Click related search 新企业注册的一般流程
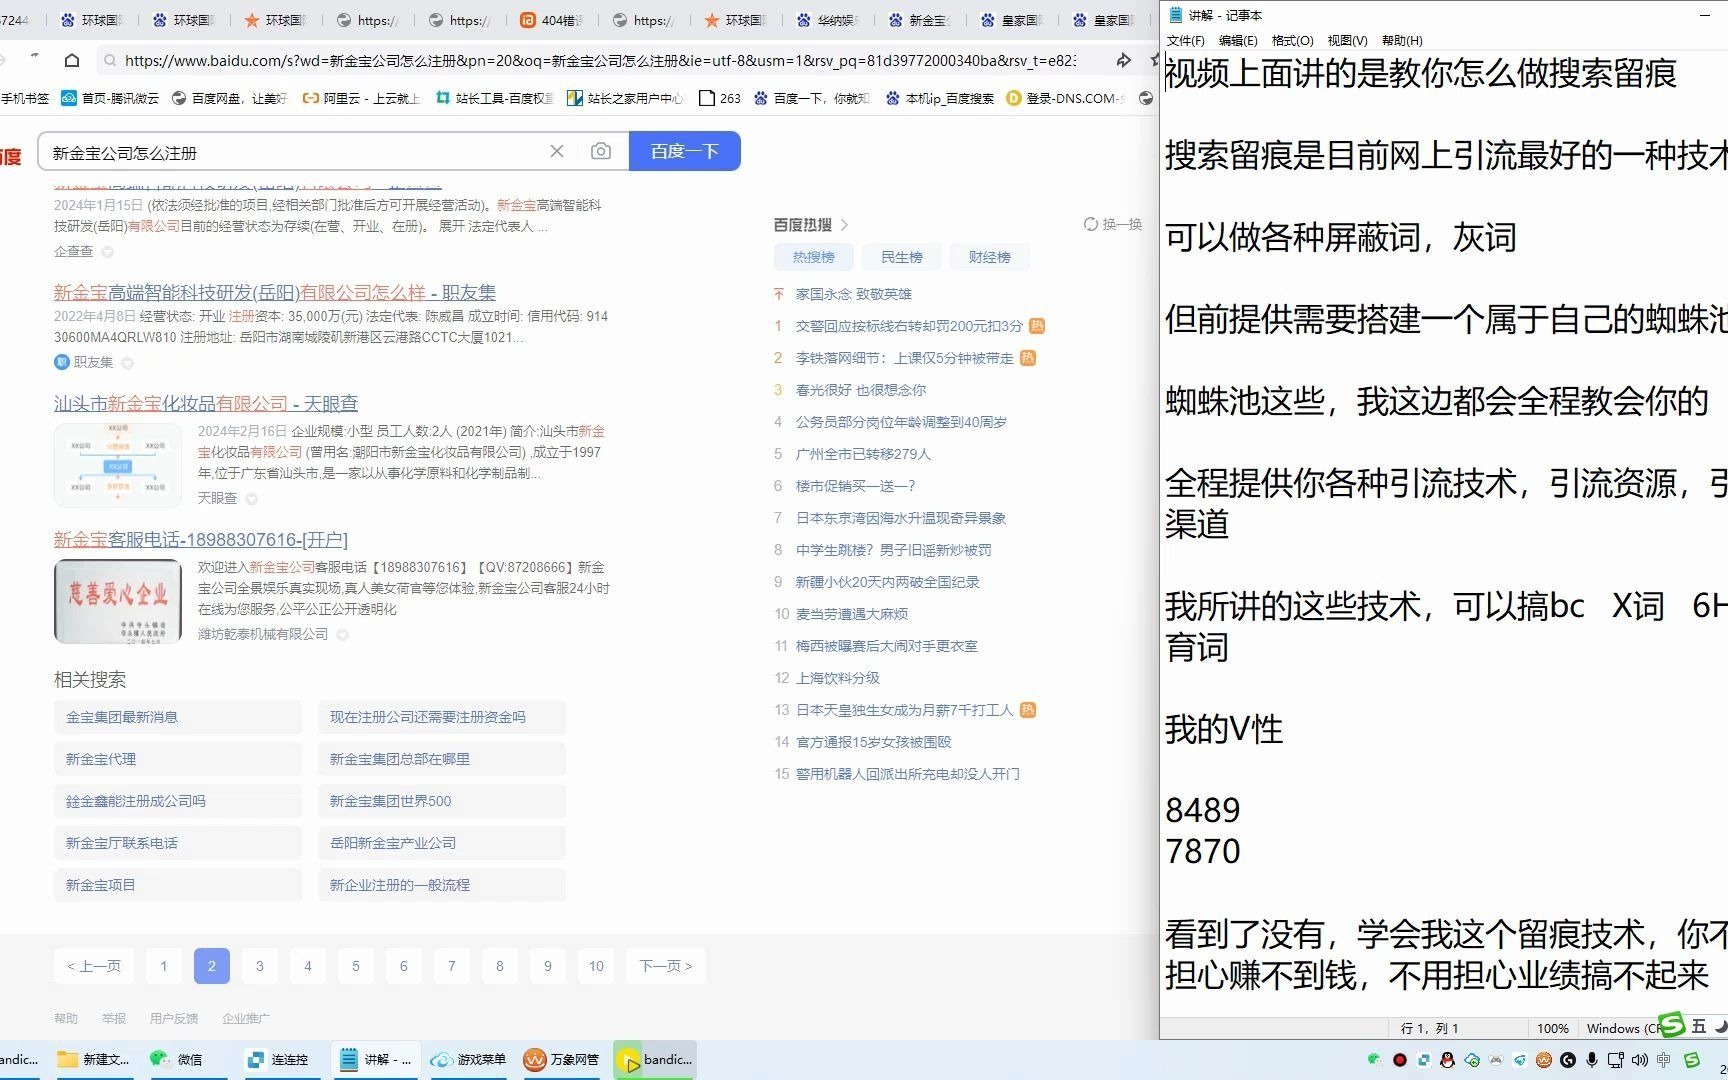 [x=442, y=885]
